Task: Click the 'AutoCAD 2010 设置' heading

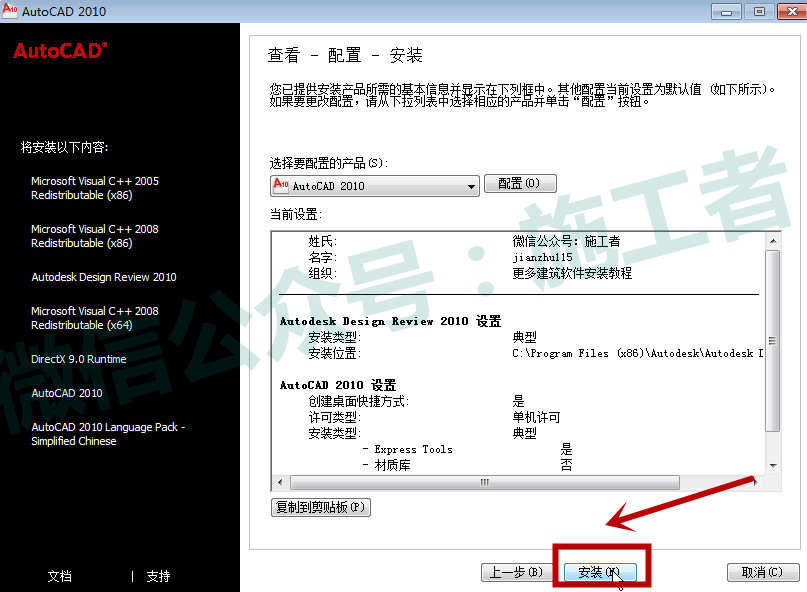Action: (338, 385)
